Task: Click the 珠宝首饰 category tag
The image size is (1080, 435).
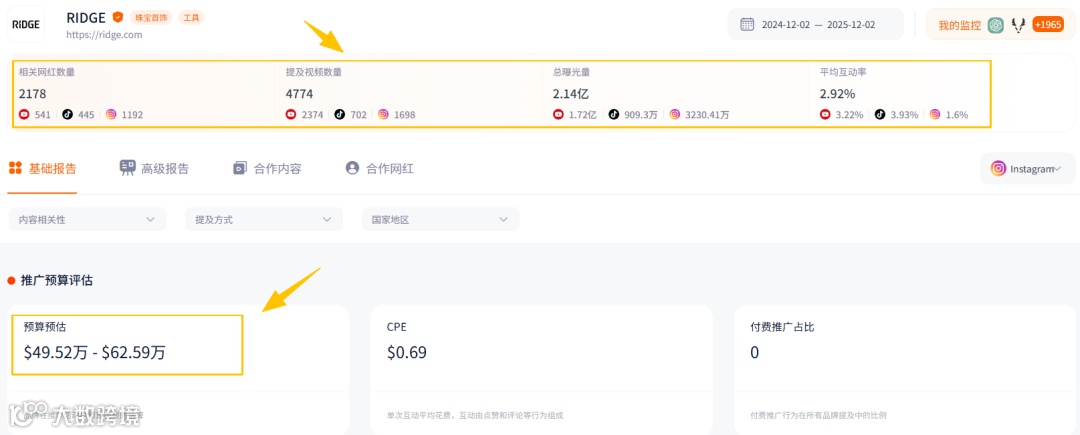Action: pos(151,17)
